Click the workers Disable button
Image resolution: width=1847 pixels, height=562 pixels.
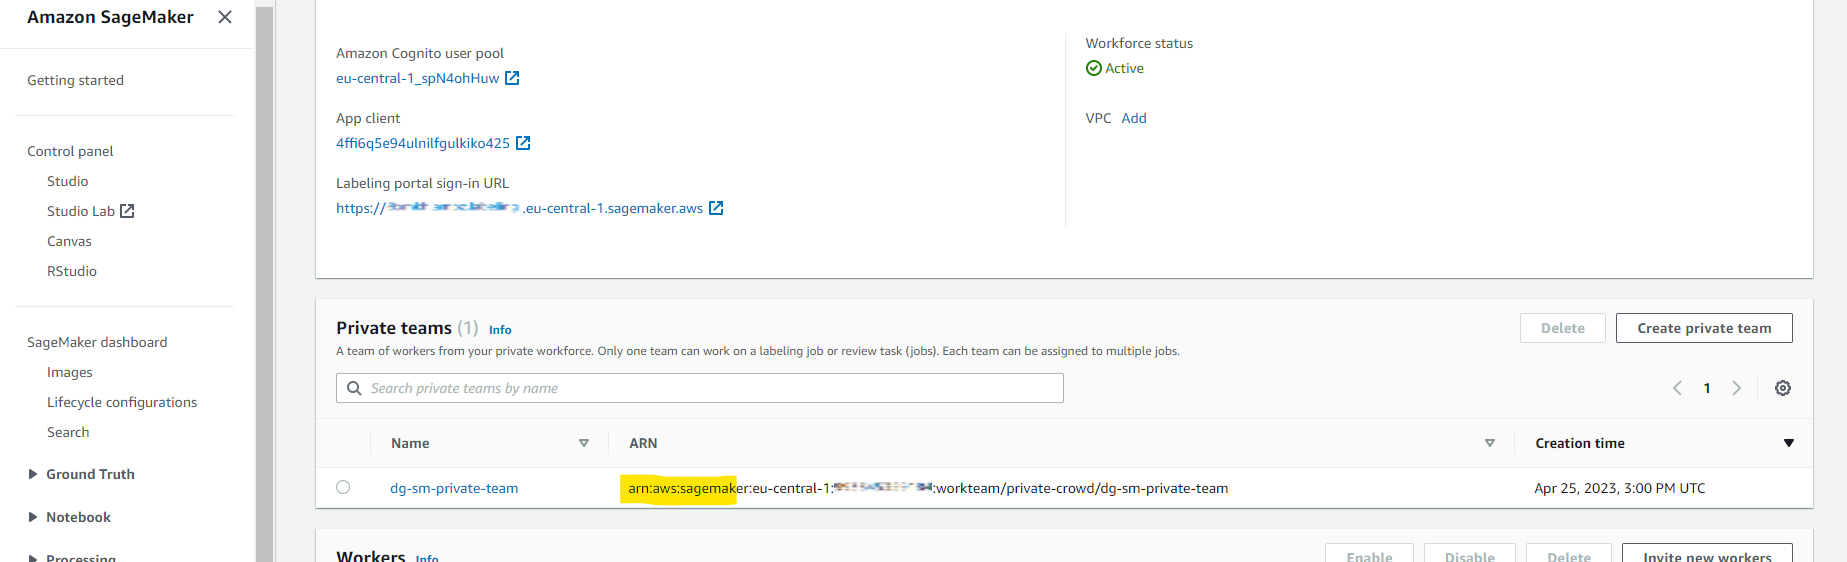[x=1470, y=555]
